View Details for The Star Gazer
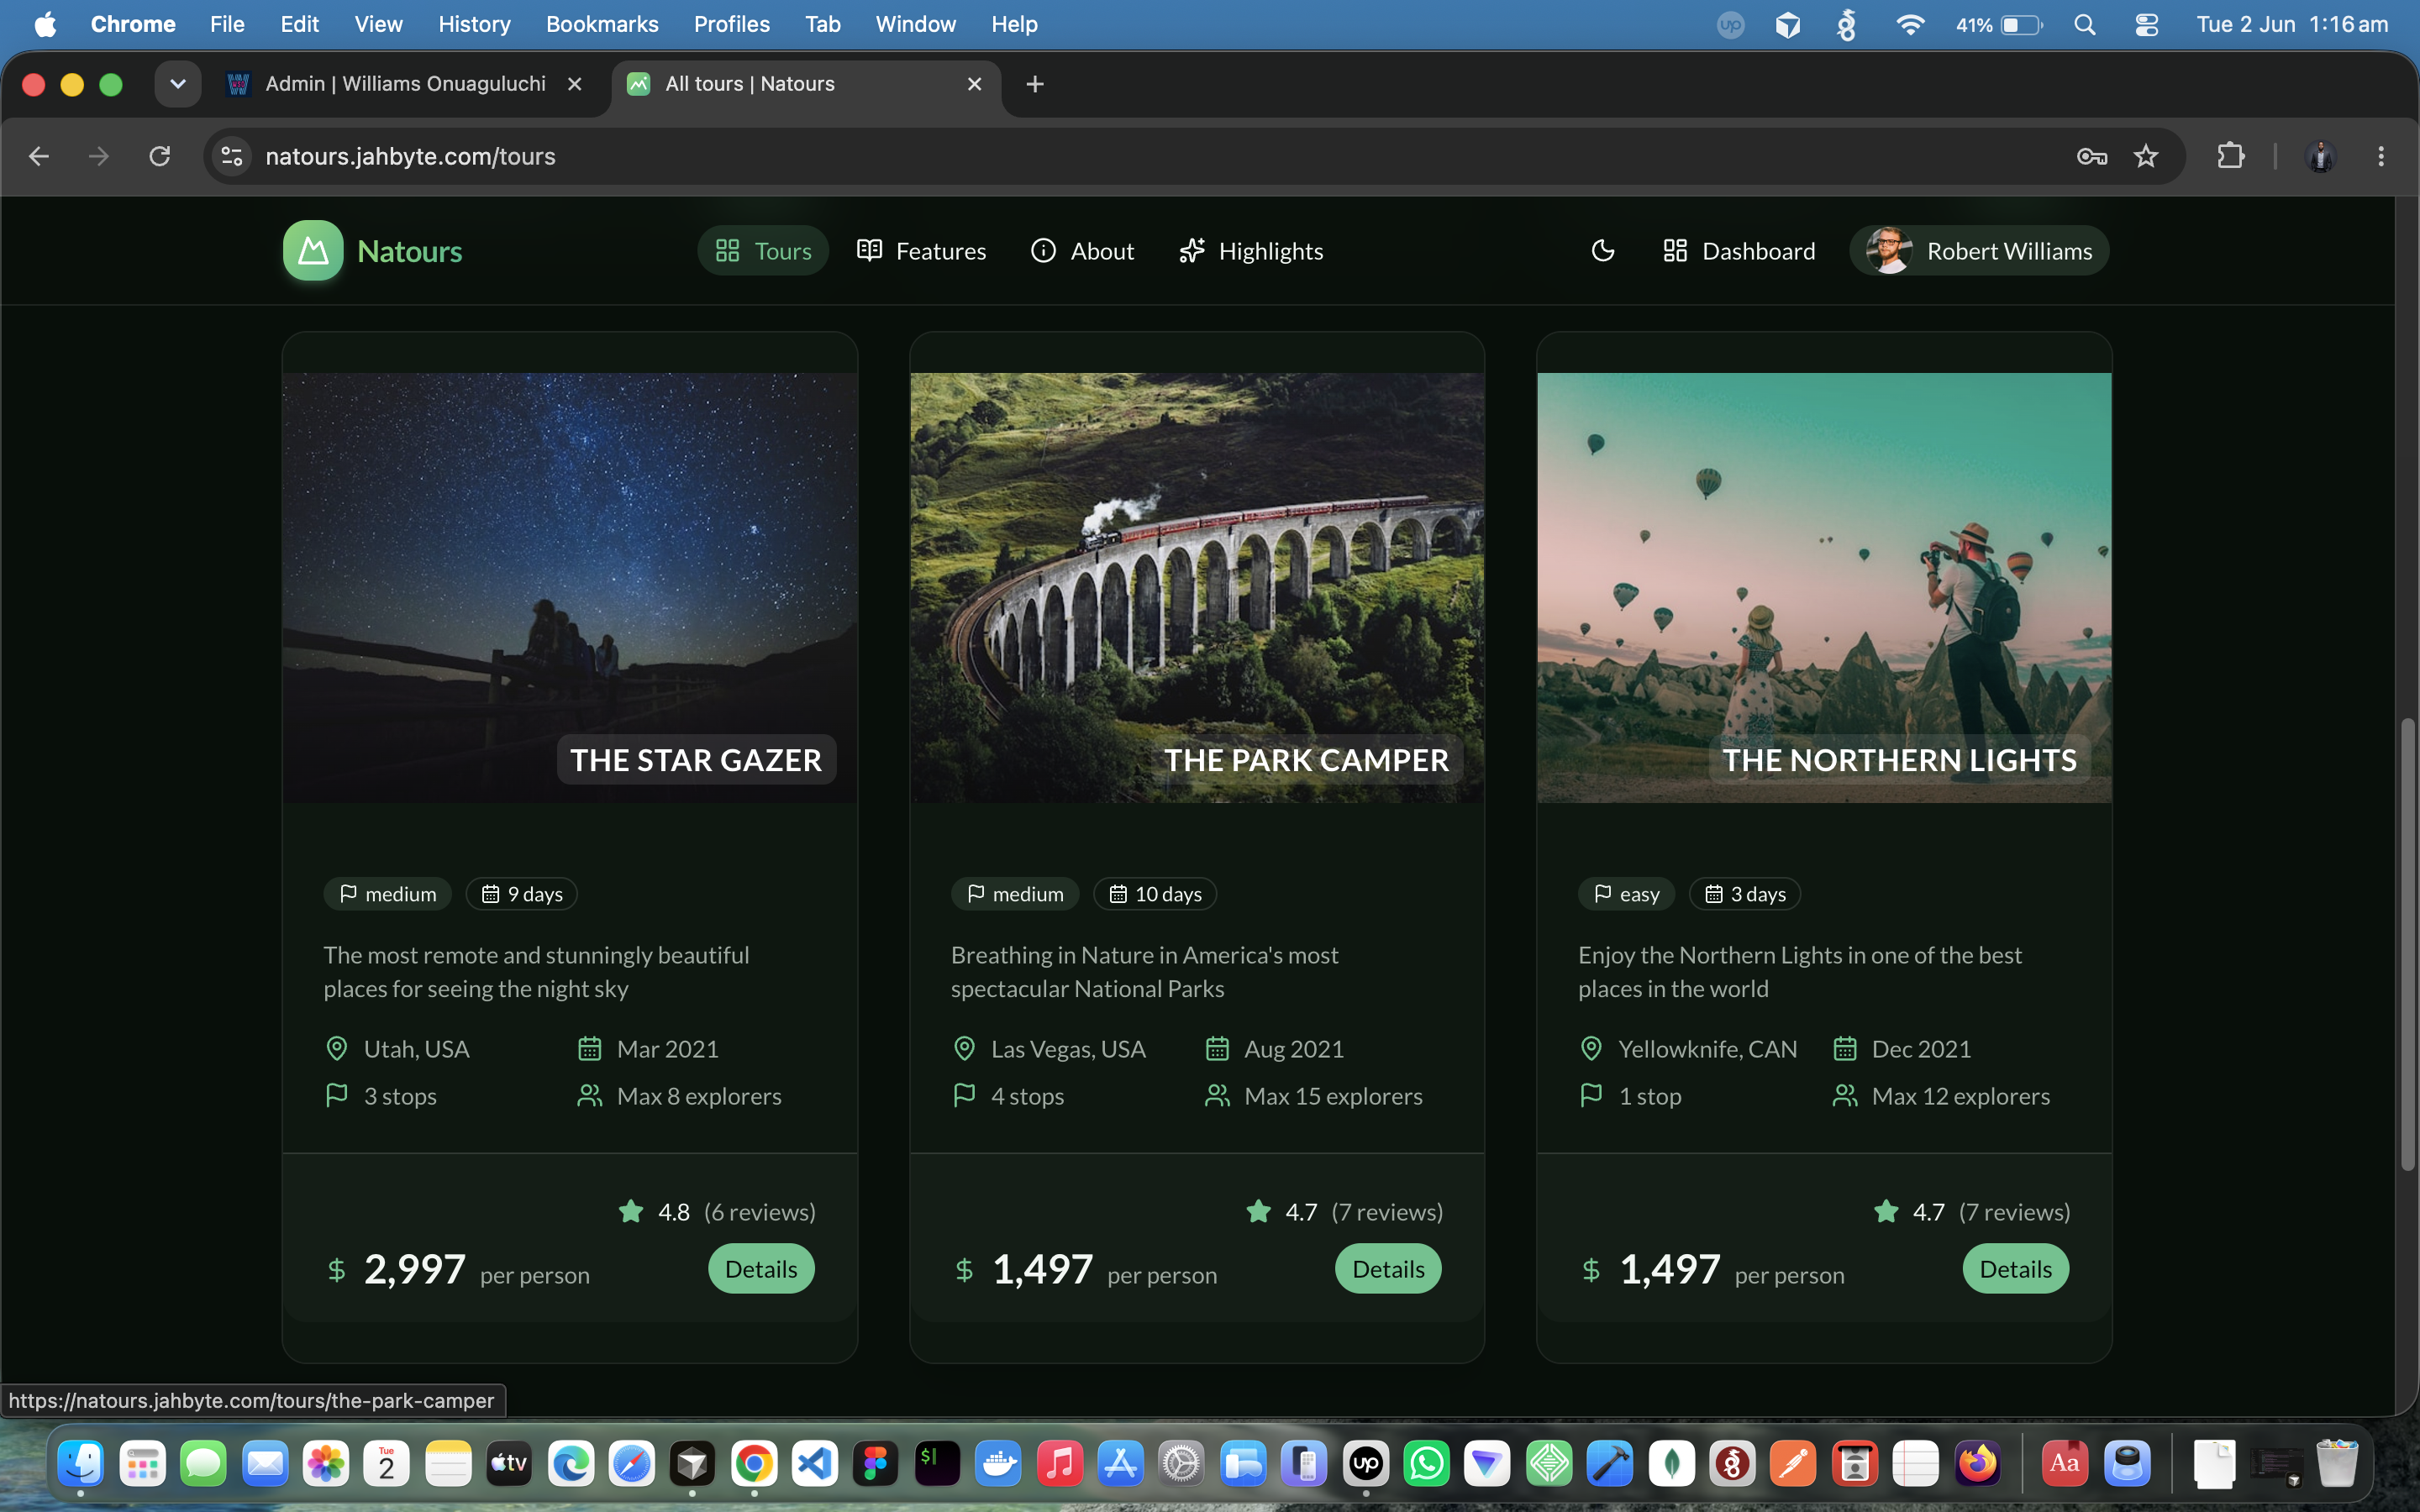The image size is (2420, 1512). [x=761, y=1268]
